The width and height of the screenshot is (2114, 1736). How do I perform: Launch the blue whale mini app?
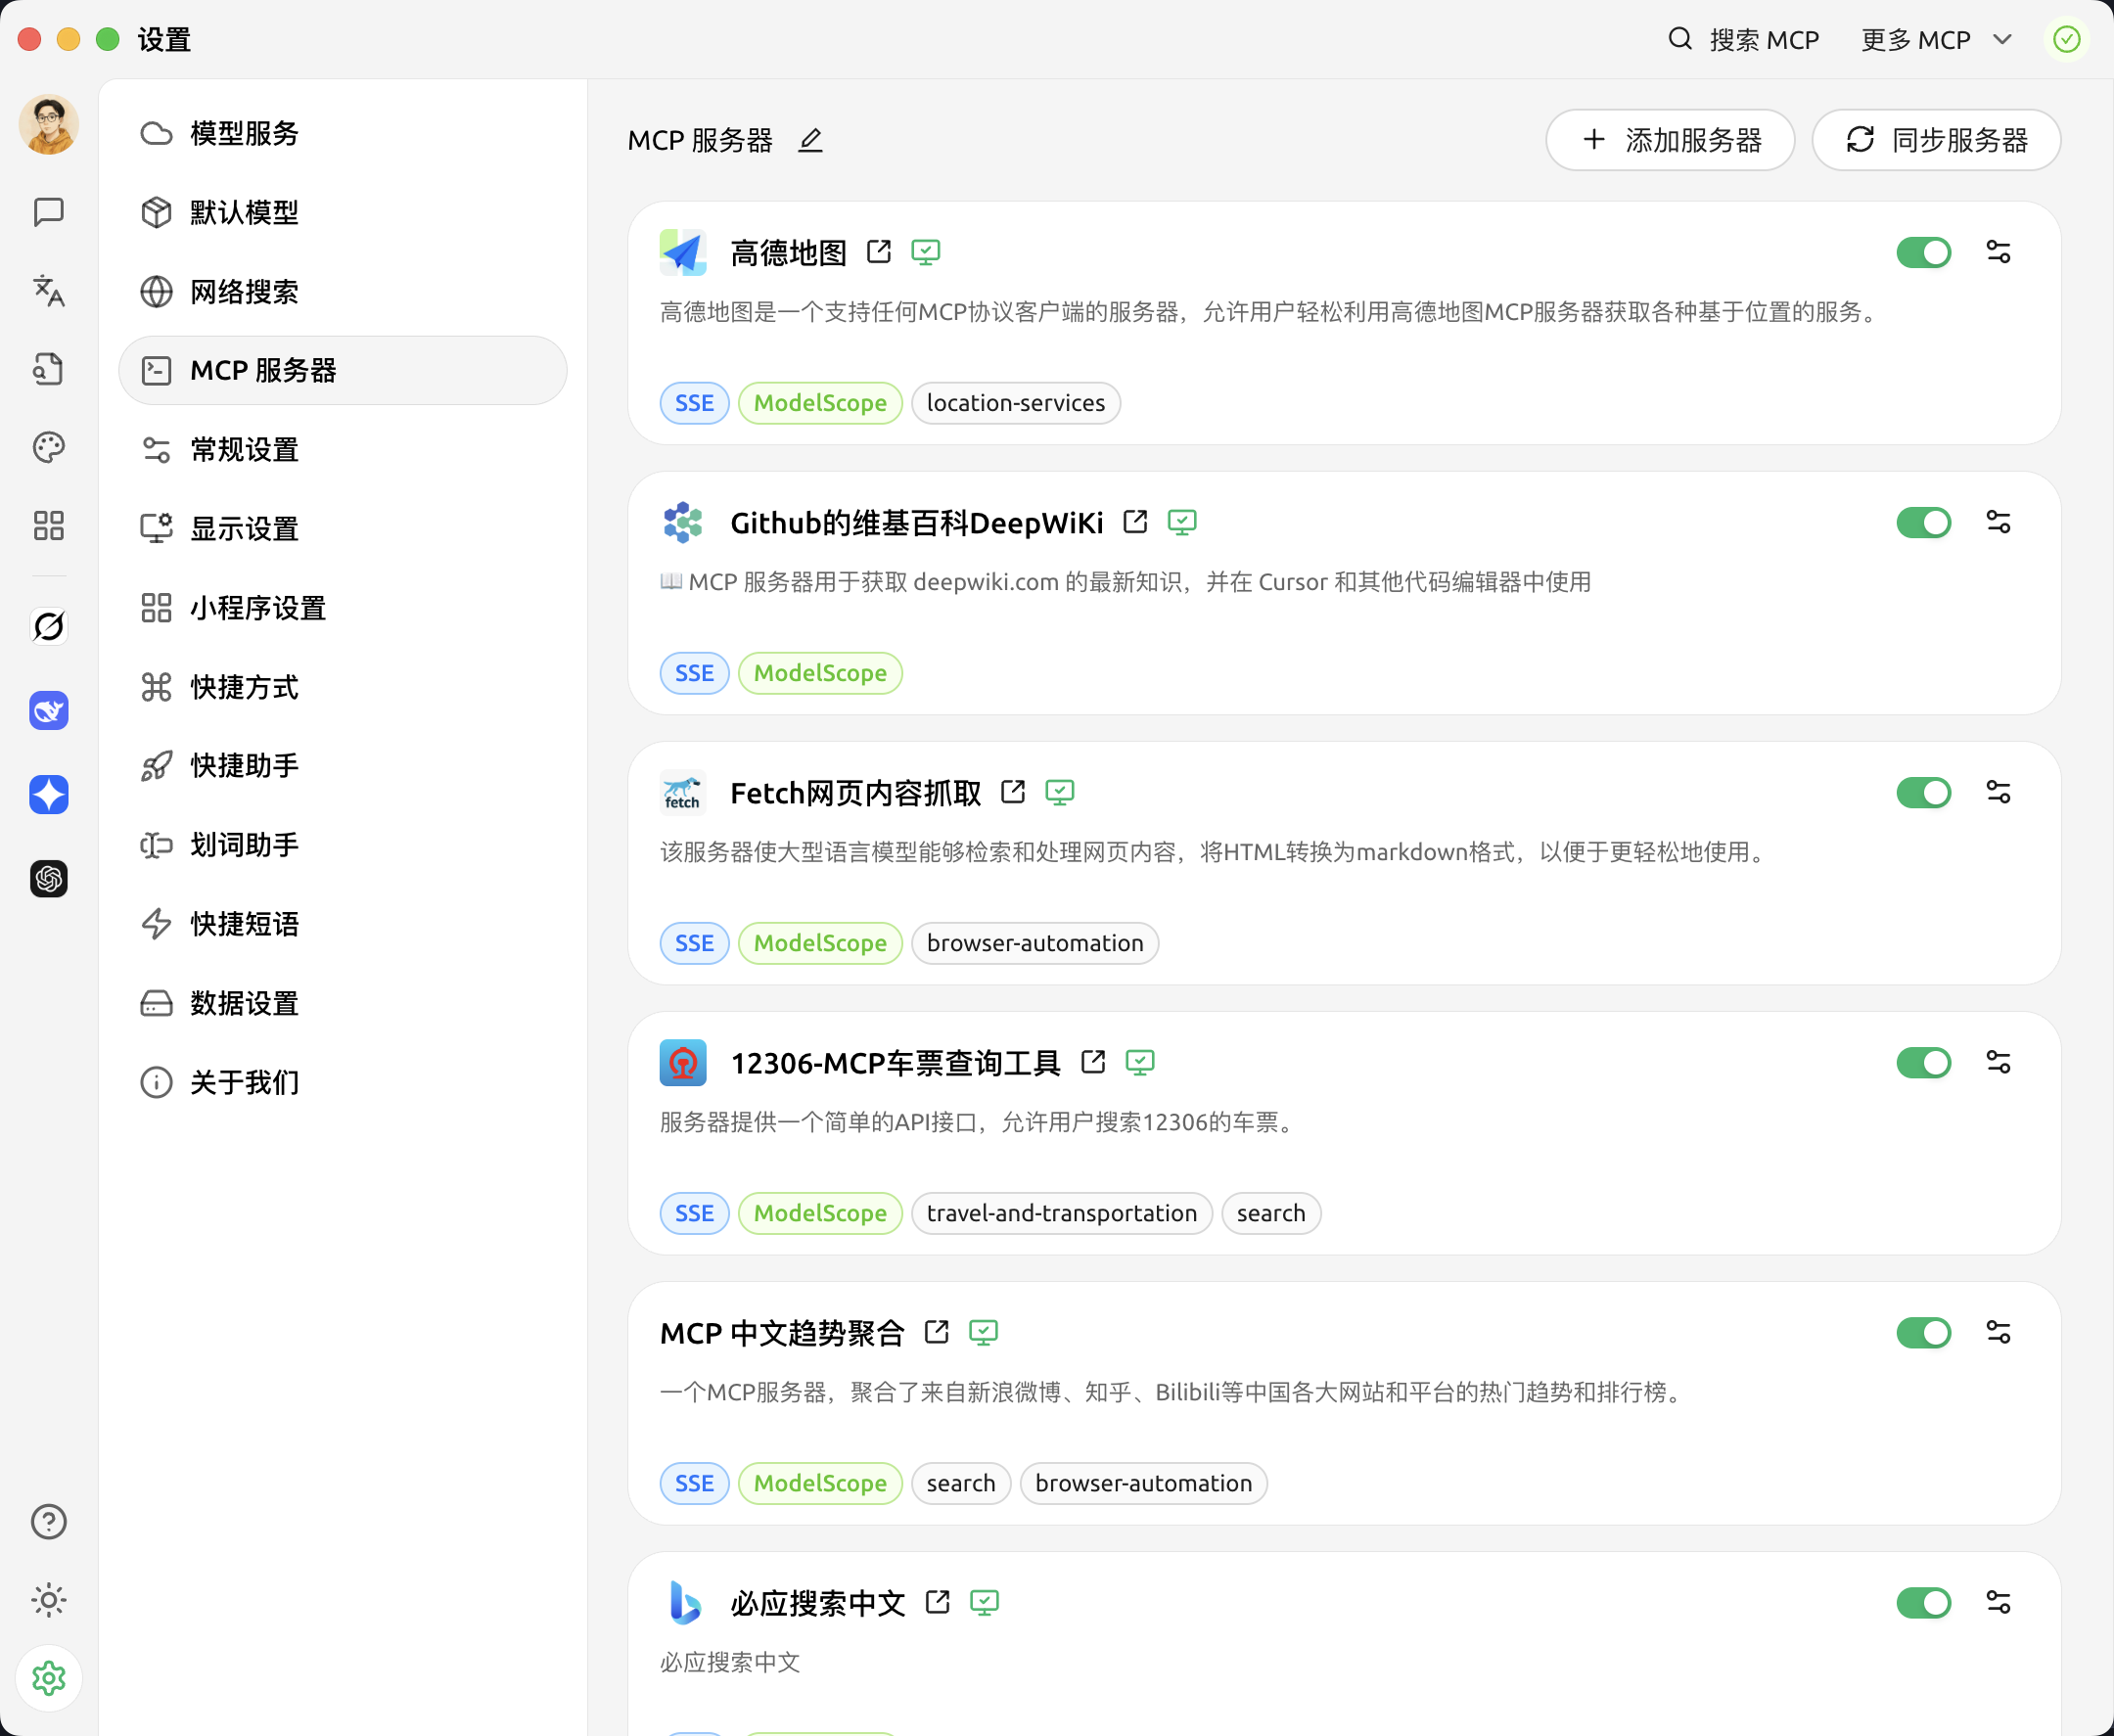48,710
